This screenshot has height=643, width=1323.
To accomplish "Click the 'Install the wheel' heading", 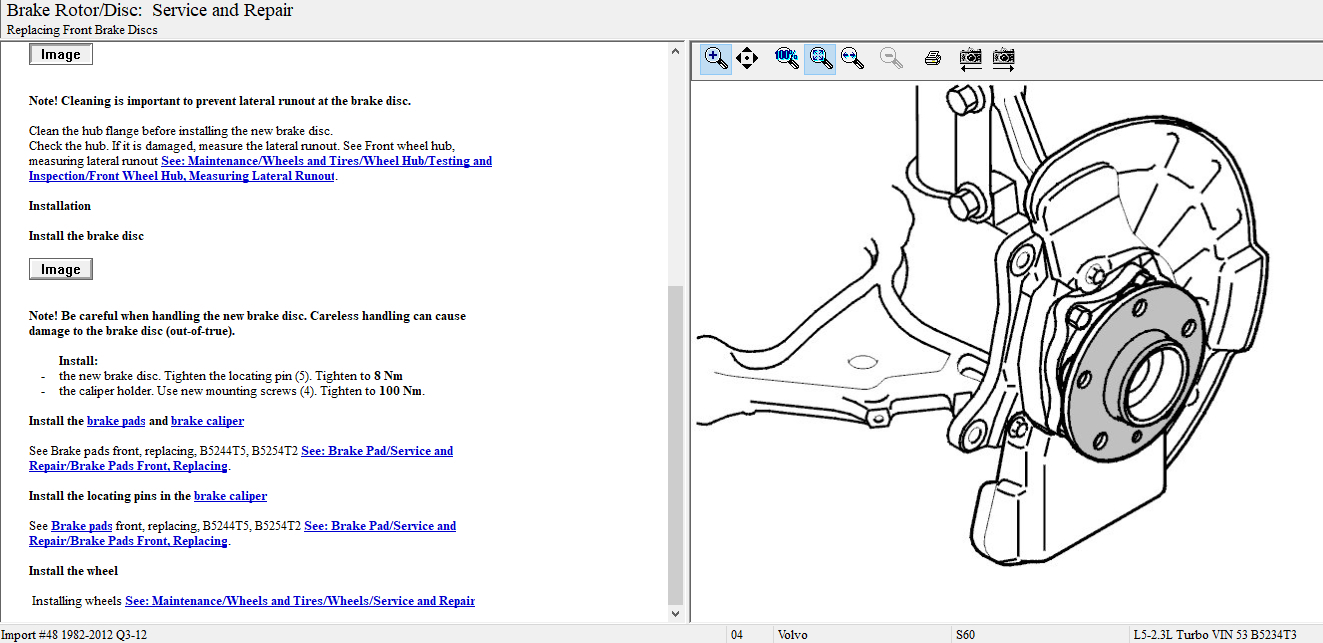I will click(x=73, y=571).
